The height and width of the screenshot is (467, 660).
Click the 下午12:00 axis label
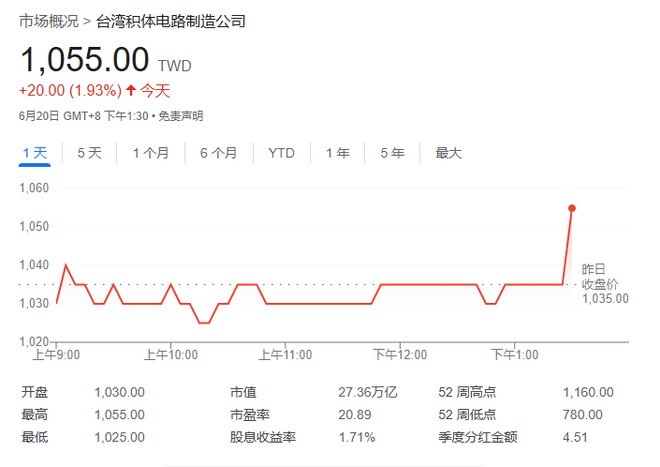point(399,355)
